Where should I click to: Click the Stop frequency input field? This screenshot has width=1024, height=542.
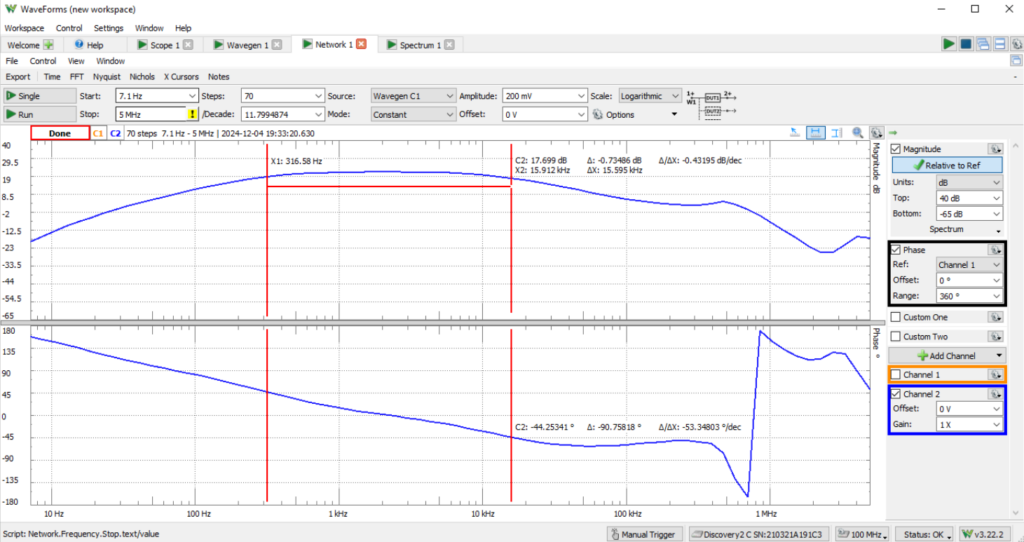[150, 115]
